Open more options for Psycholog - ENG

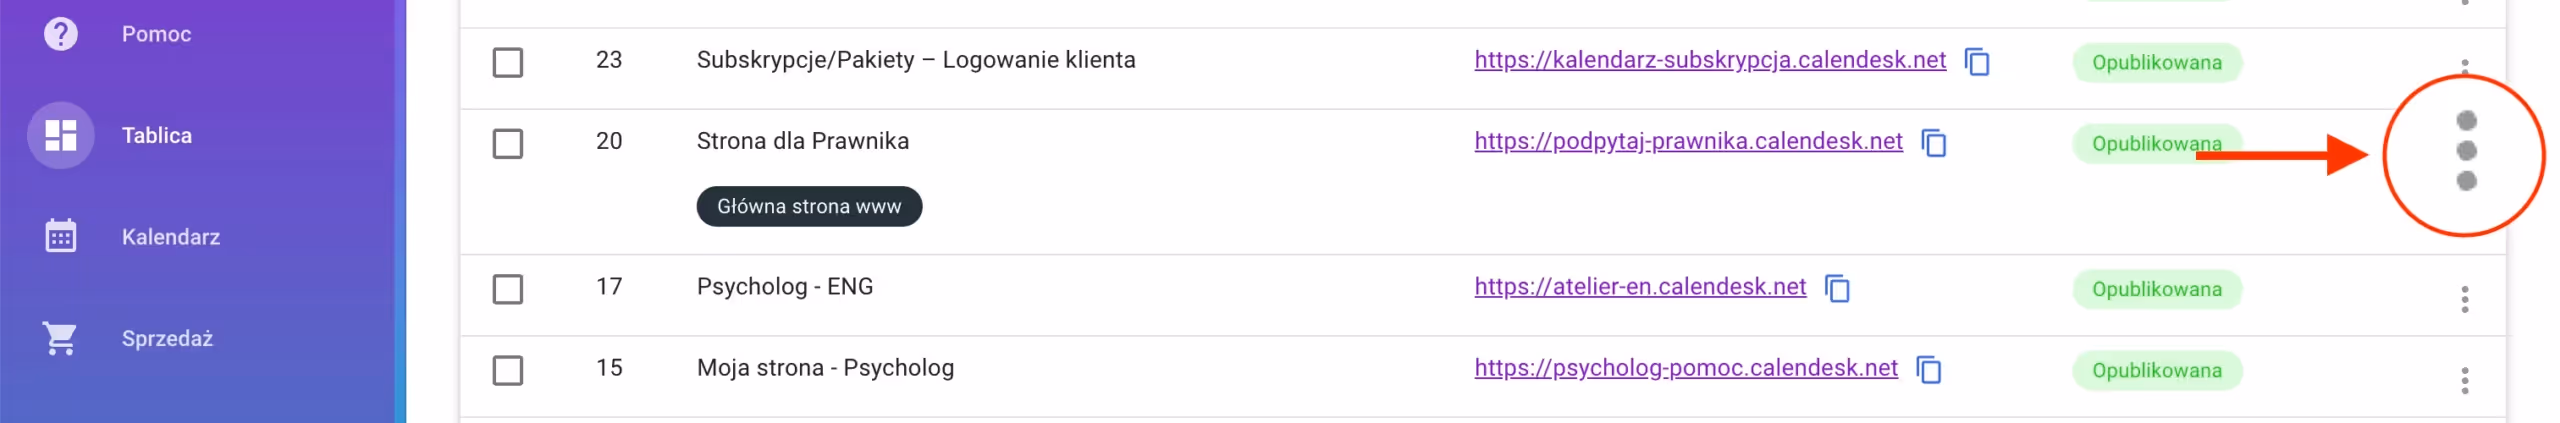pos(2464,299)
